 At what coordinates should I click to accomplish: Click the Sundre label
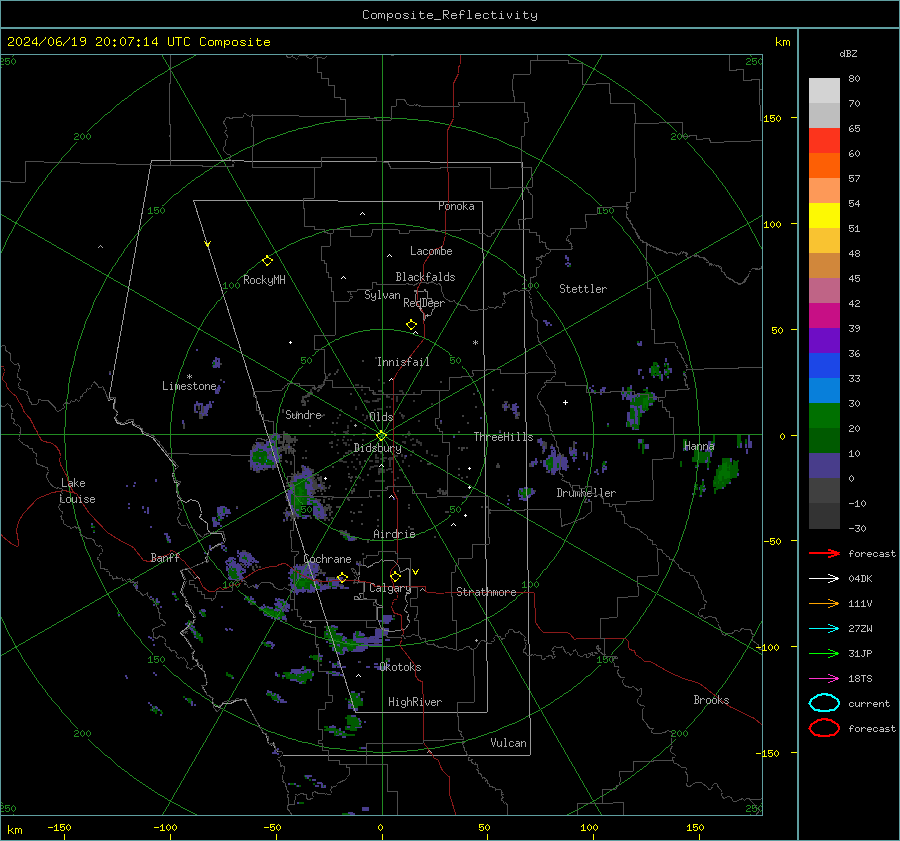[x=304, y=414]
